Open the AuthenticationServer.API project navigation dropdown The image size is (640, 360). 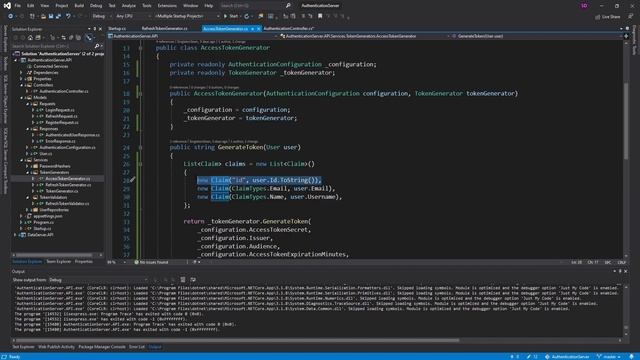point(193,36)
